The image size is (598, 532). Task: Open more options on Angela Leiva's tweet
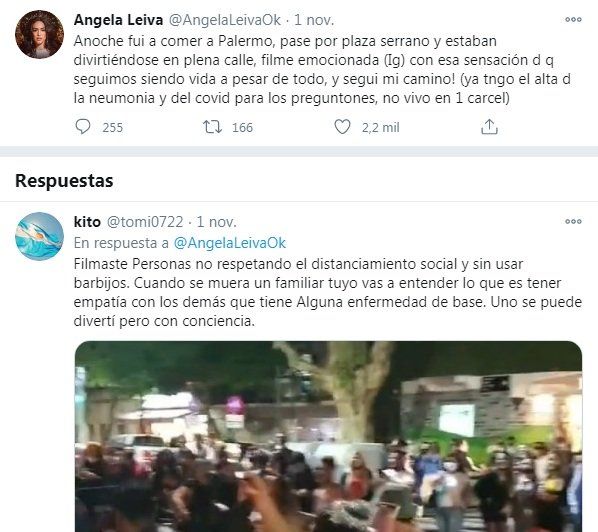[573, 19]
